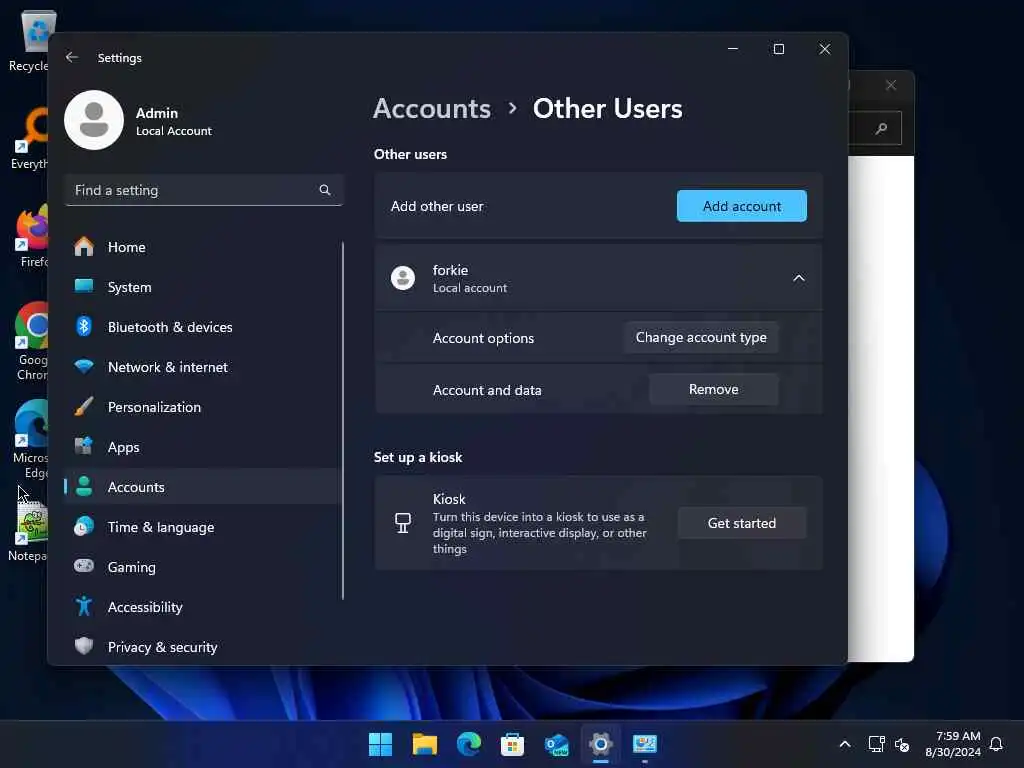This screenshot has width=1024, height=768.
Task: Open Home in the Settings sidebar
Action: pos(202,247)
